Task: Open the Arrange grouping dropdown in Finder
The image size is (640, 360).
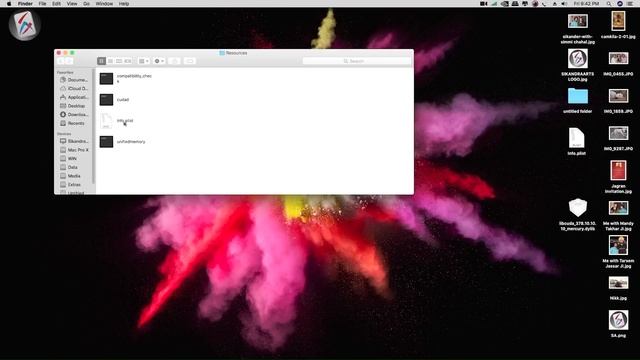Action: (x=144, y=61)
